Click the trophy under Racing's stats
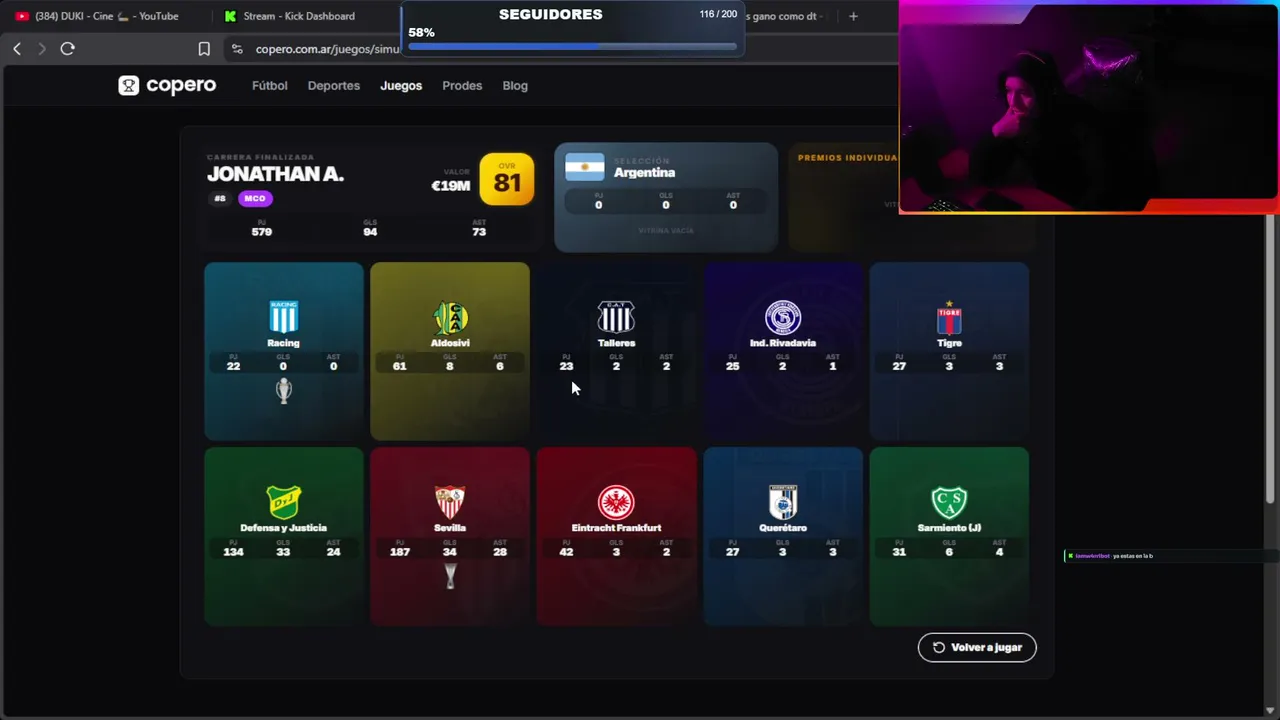This screenshot has height=720, width=1280. click(284, 391)
